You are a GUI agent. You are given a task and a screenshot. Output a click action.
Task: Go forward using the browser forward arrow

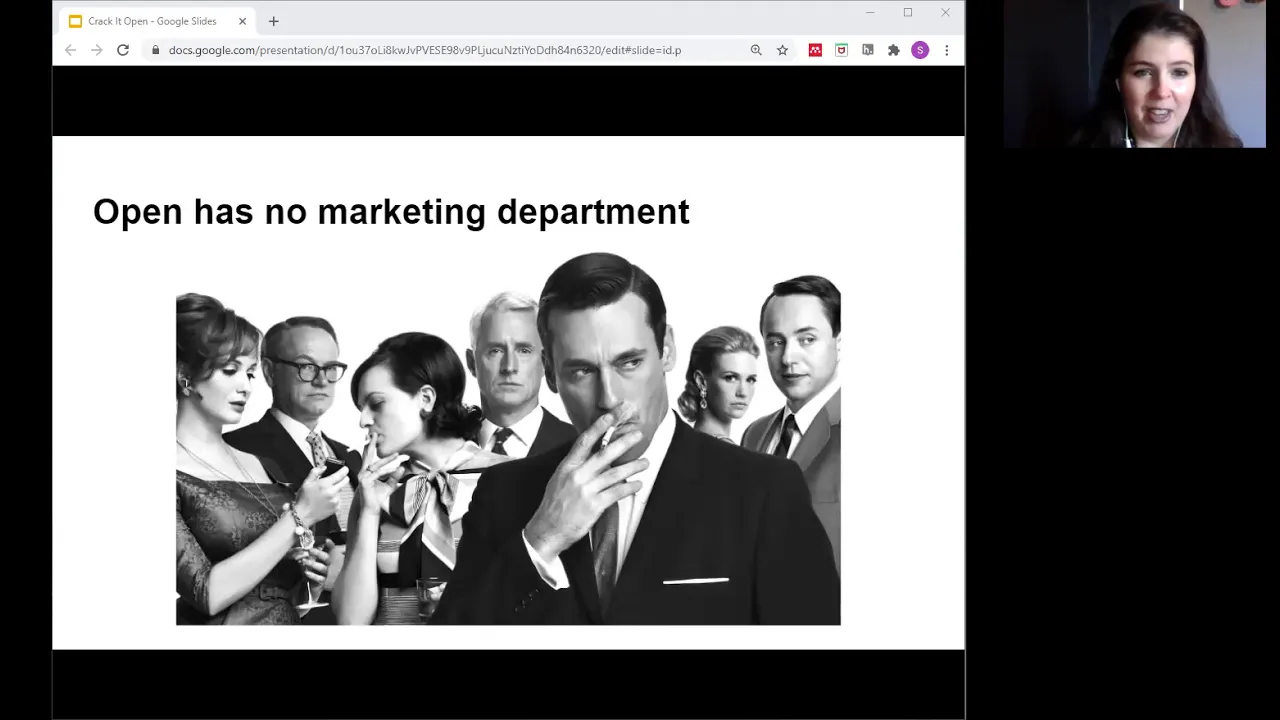96,50
